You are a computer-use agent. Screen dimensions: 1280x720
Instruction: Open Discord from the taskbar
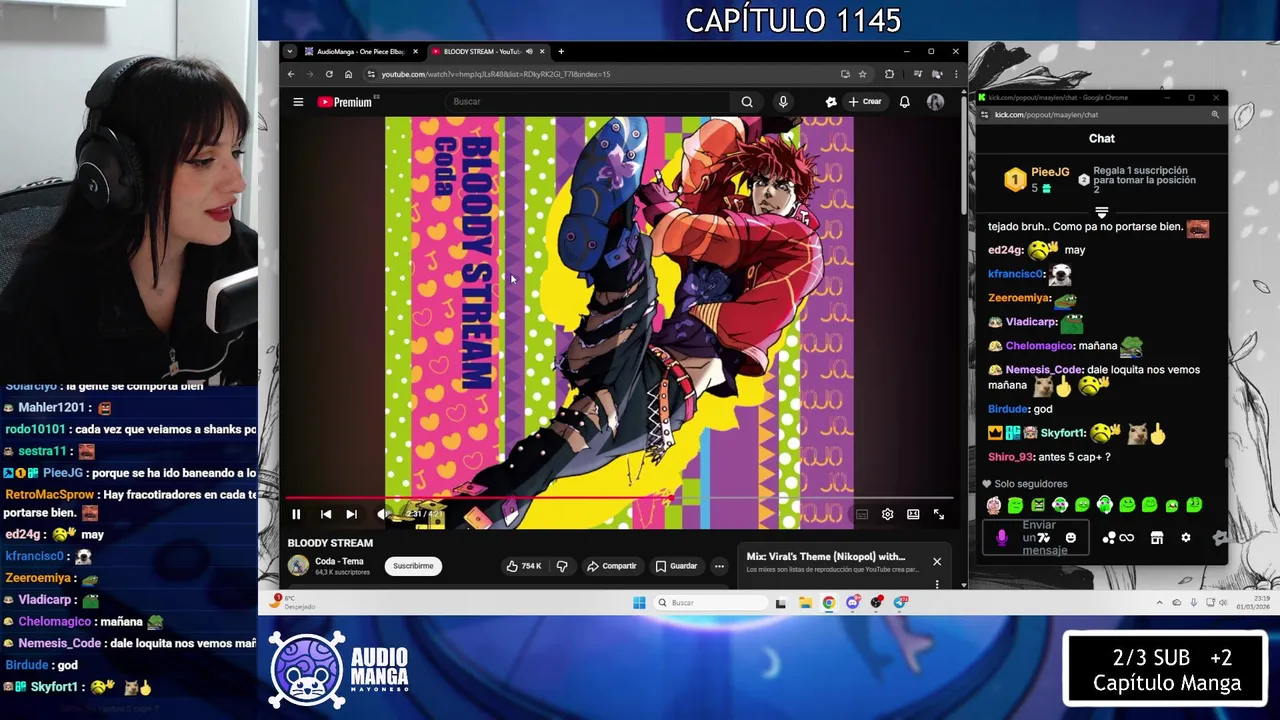click(853, 602)
